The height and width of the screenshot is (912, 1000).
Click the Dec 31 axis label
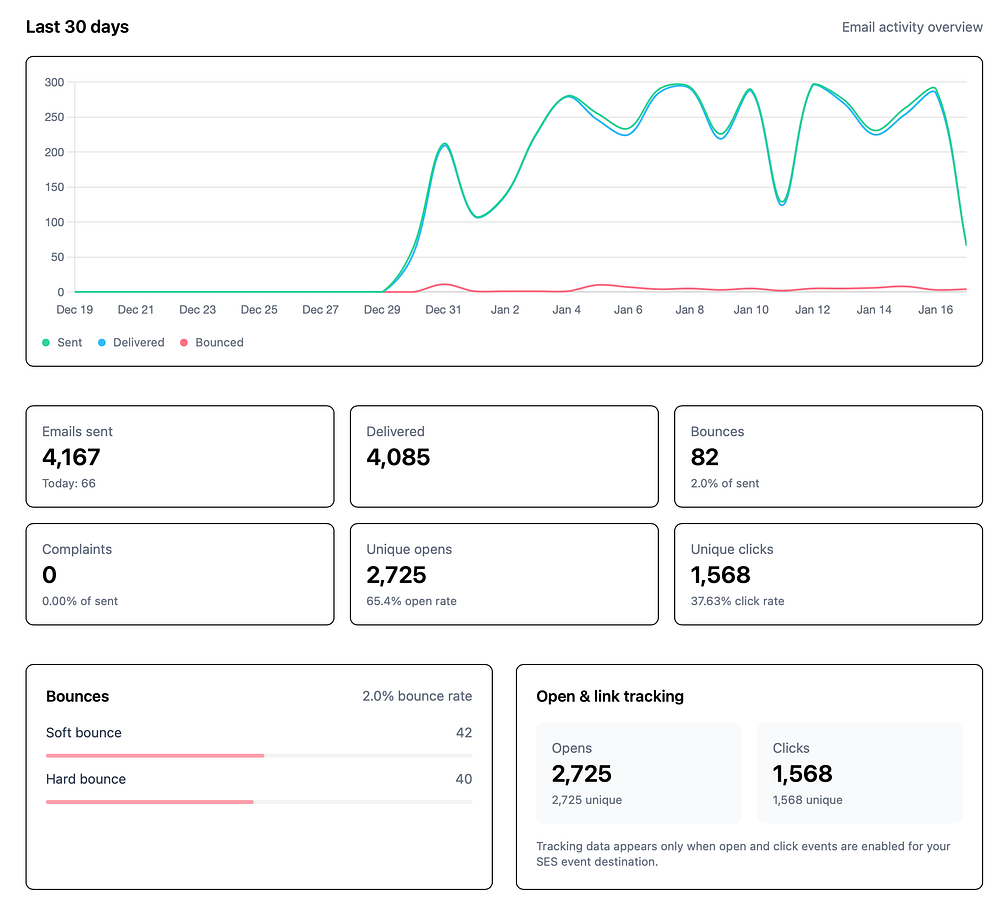(443, 310)
